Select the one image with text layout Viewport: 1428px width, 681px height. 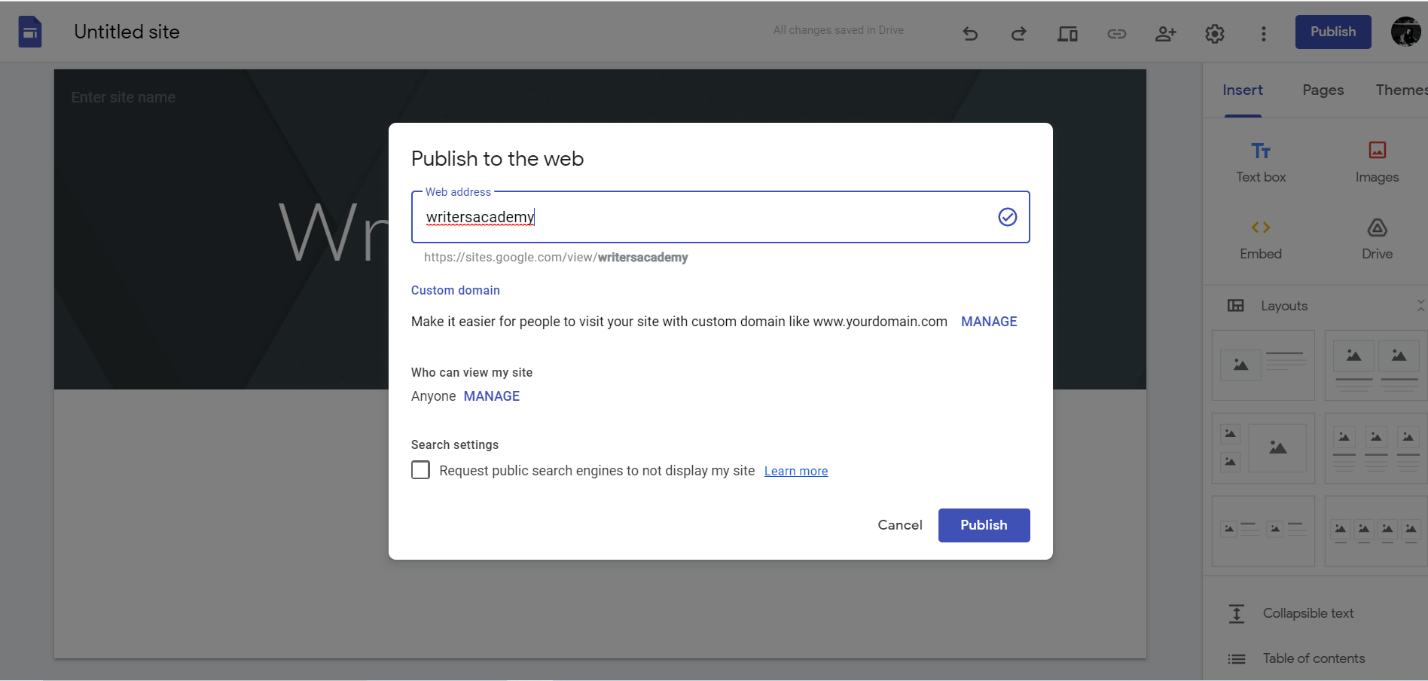(1263, 365)
